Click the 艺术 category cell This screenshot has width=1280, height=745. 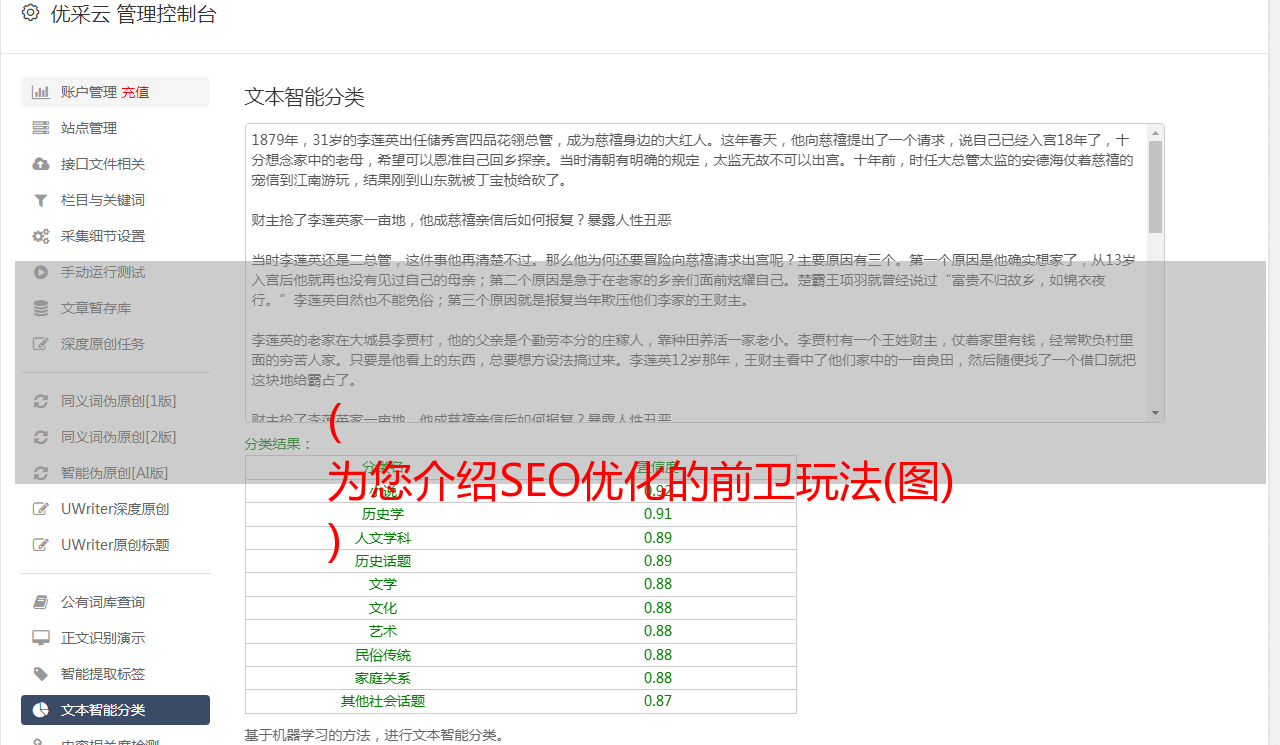click(383, 631)
